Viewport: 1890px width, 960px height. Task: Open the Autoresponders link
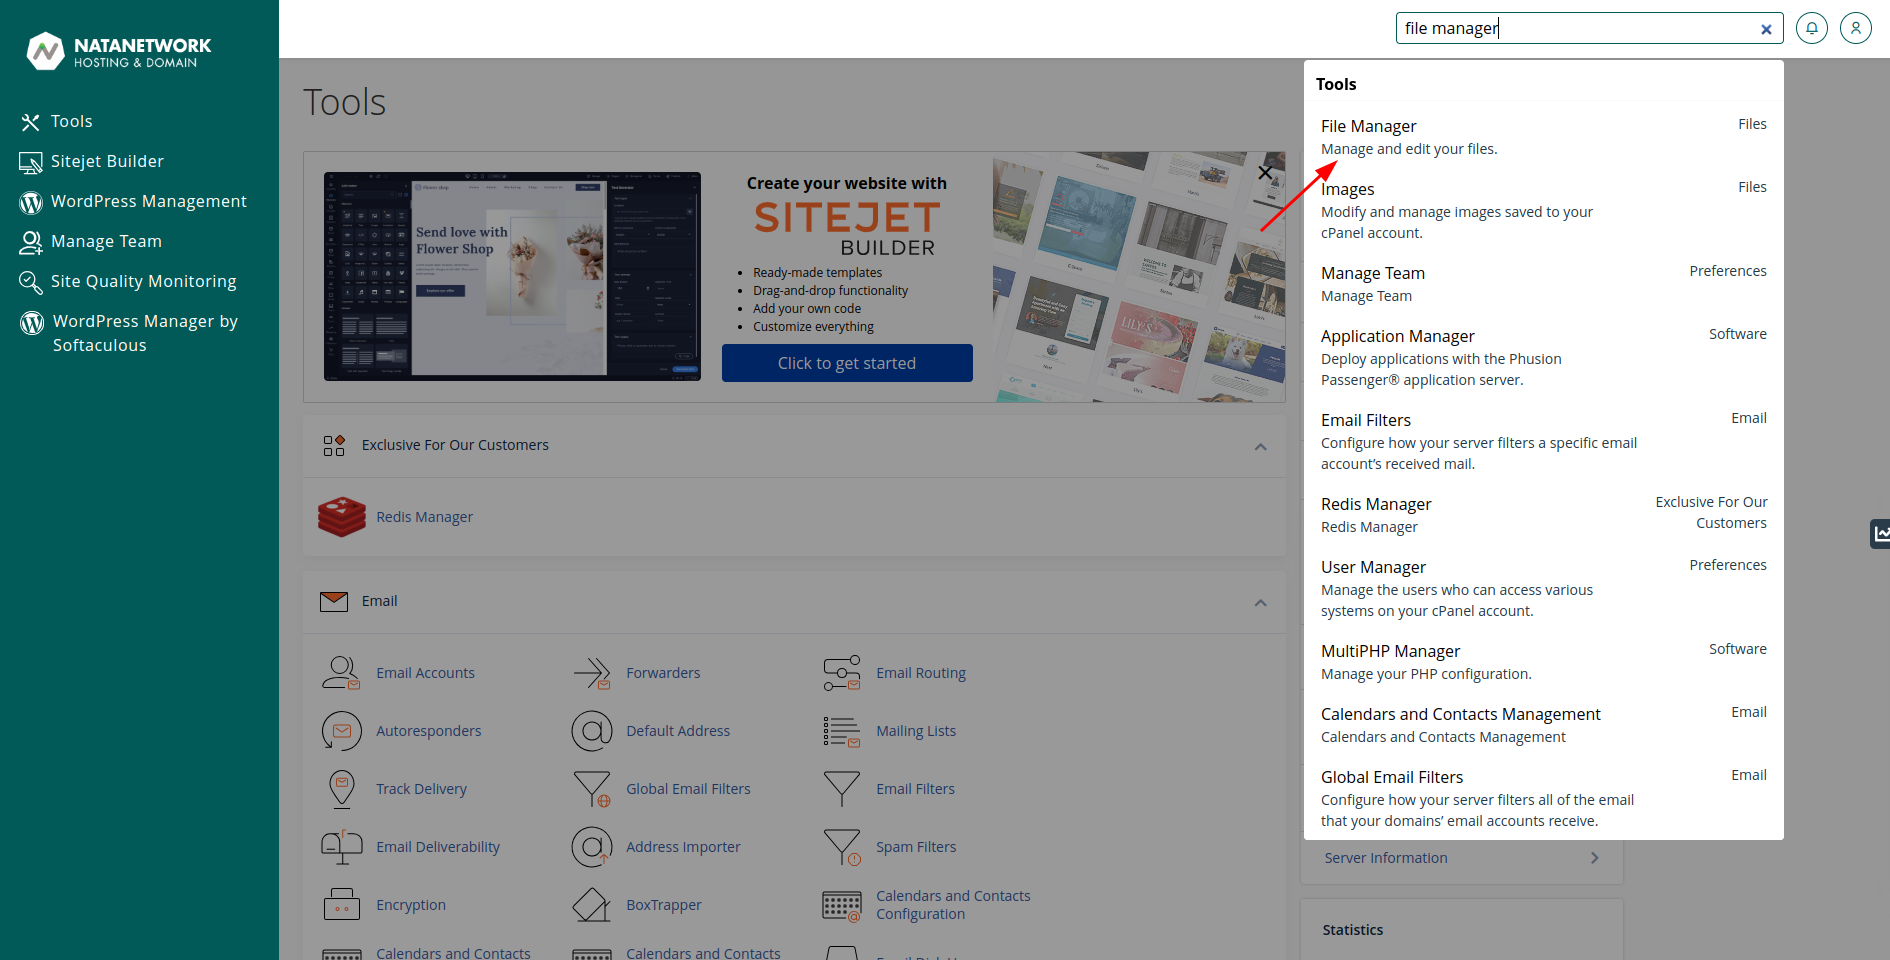pos(428,731)
